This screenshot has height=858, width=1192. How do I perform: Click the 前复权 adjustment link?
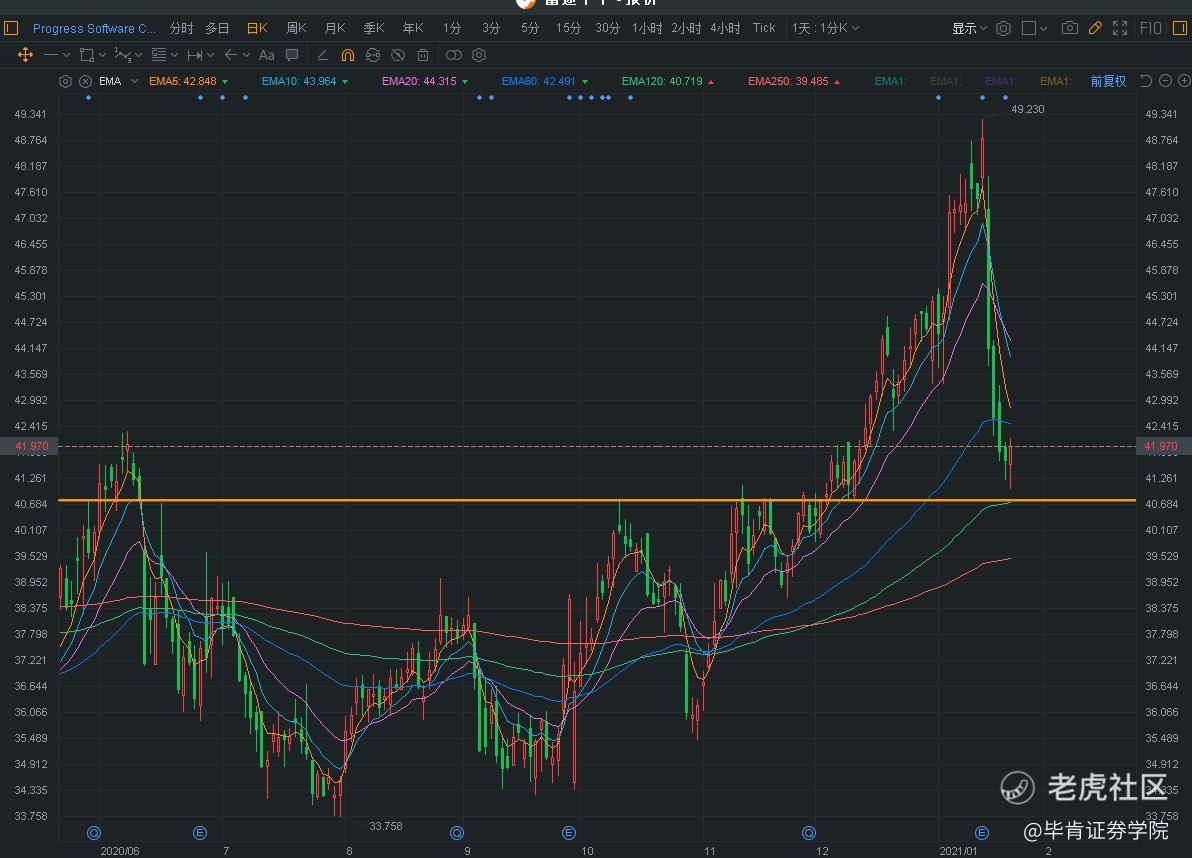[1107, 81]
